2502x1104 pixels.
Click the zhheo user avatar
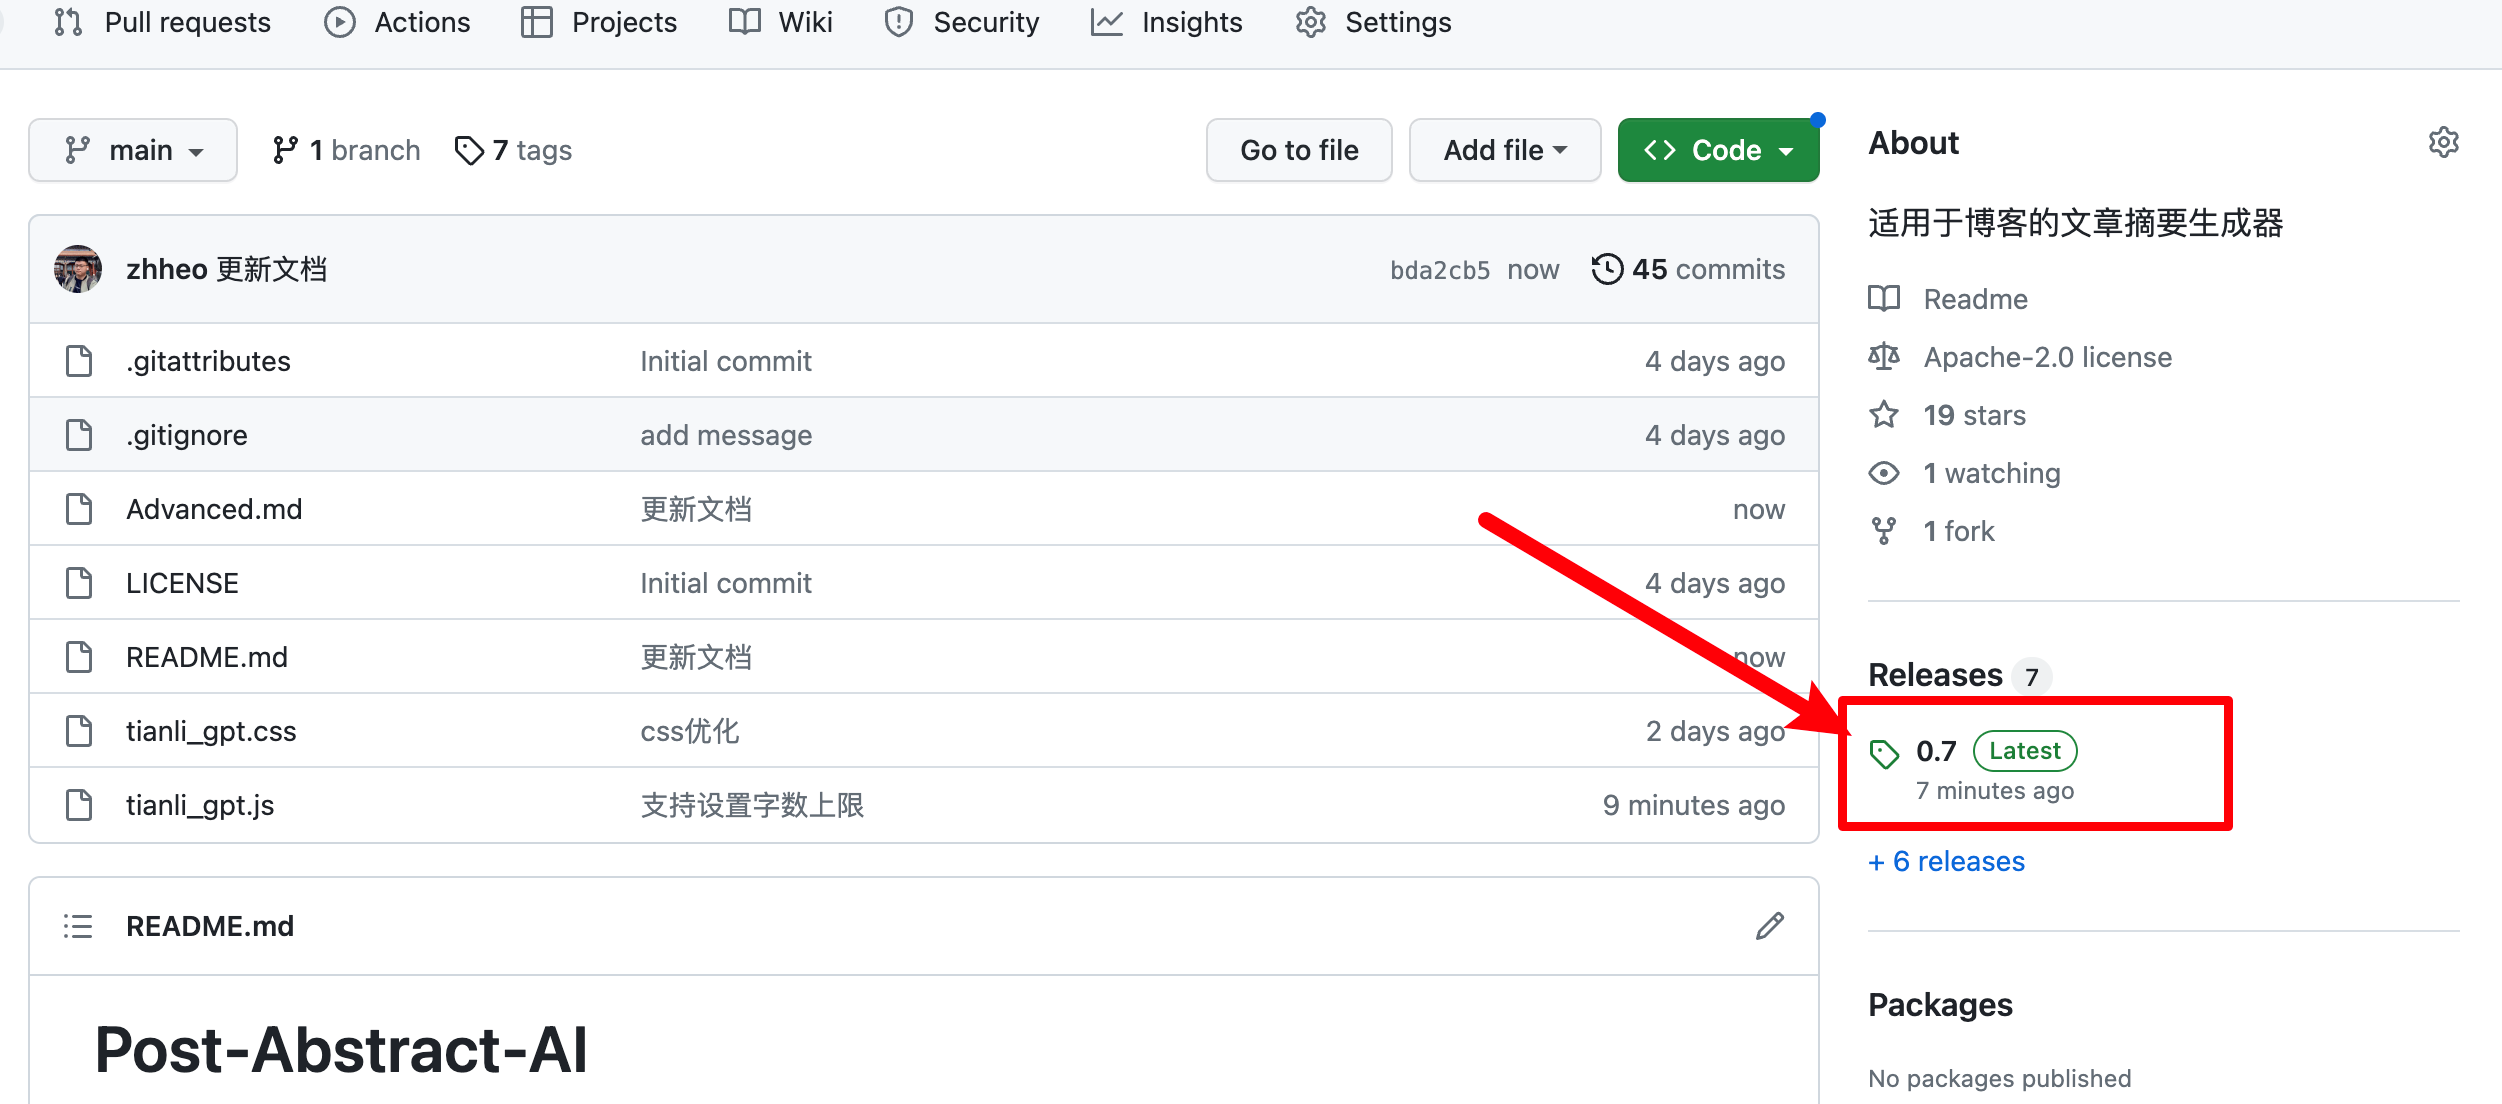click(78, 269)
